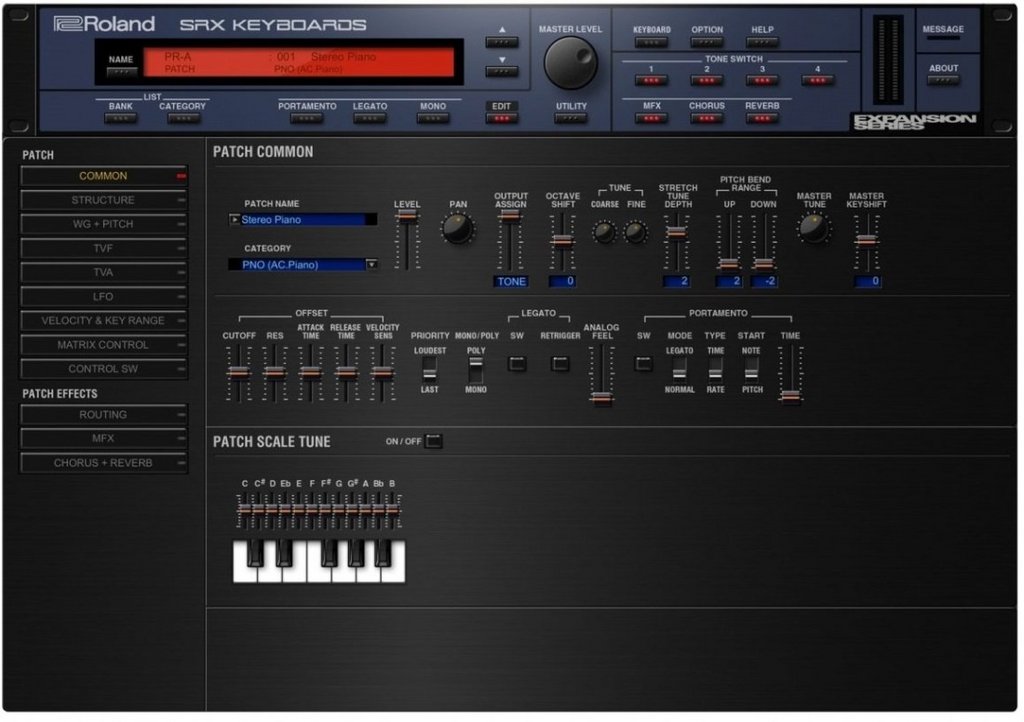Image resolution: width=1024 pixels, height=722 pixels.
Task: Click the Offset CUTOFF slider
Action: pyautogui.click(x=239, y=373)
